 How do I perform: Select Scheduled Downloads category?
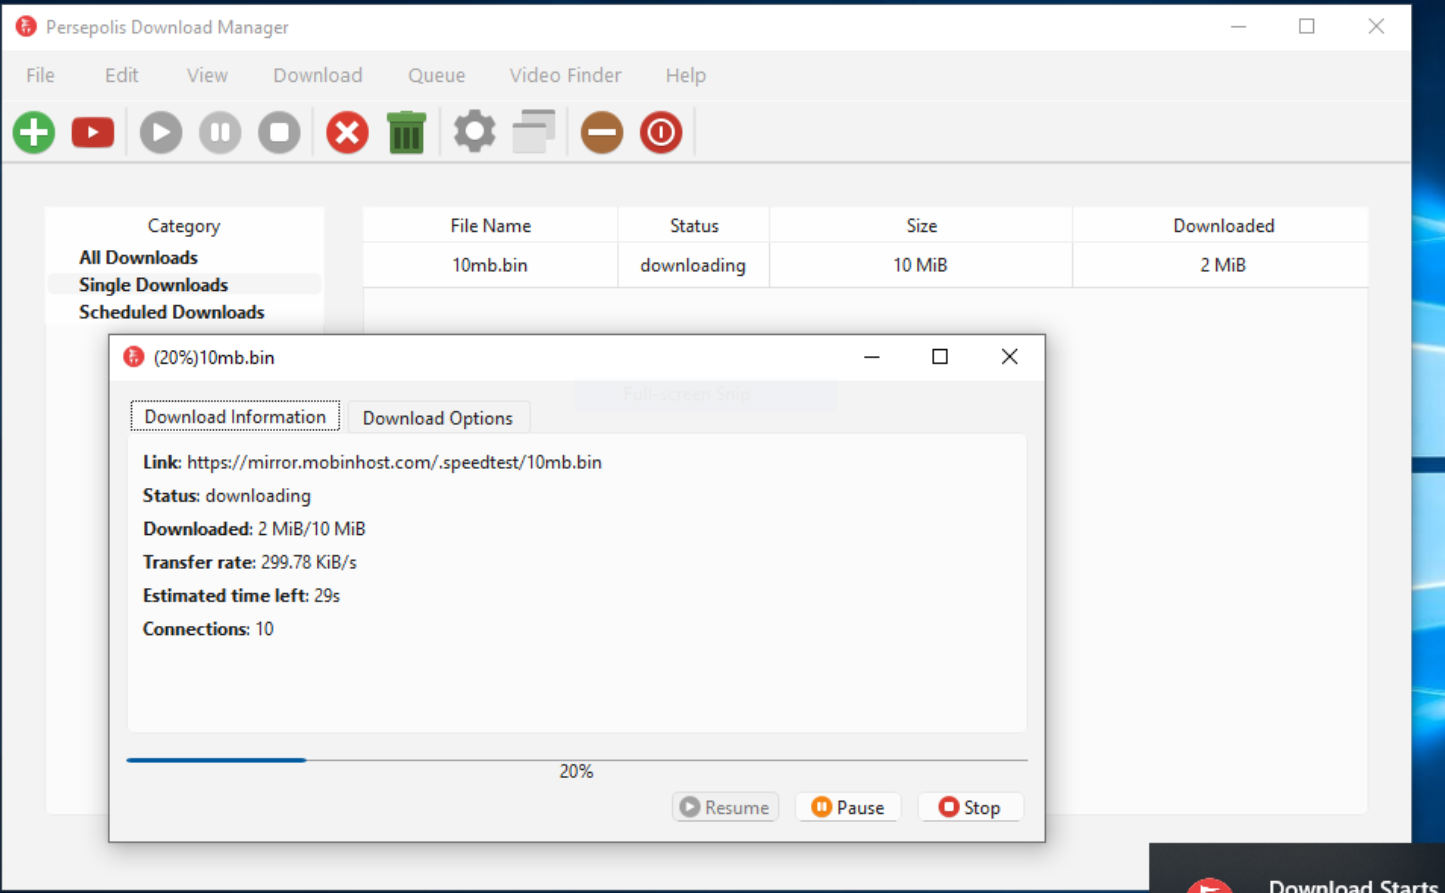(x=172, y=312)
